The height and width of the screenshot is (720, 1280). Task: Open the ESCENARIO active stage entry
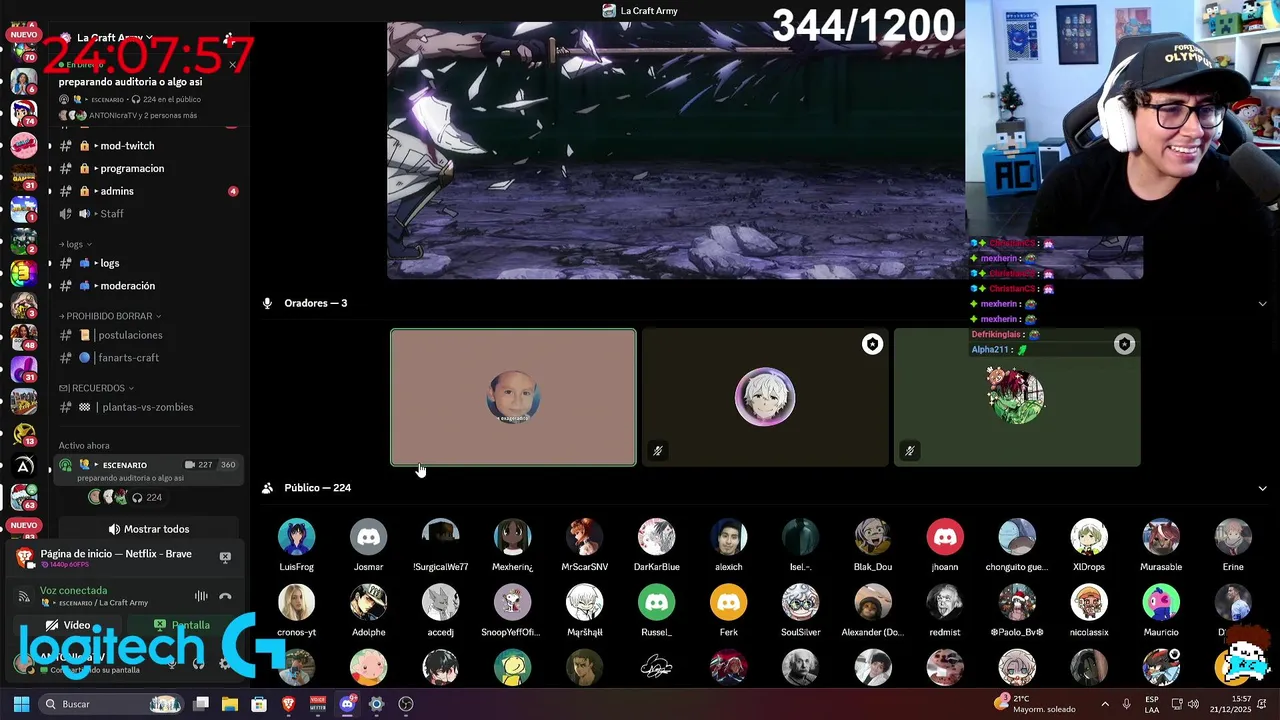click(x=148, y=470)
